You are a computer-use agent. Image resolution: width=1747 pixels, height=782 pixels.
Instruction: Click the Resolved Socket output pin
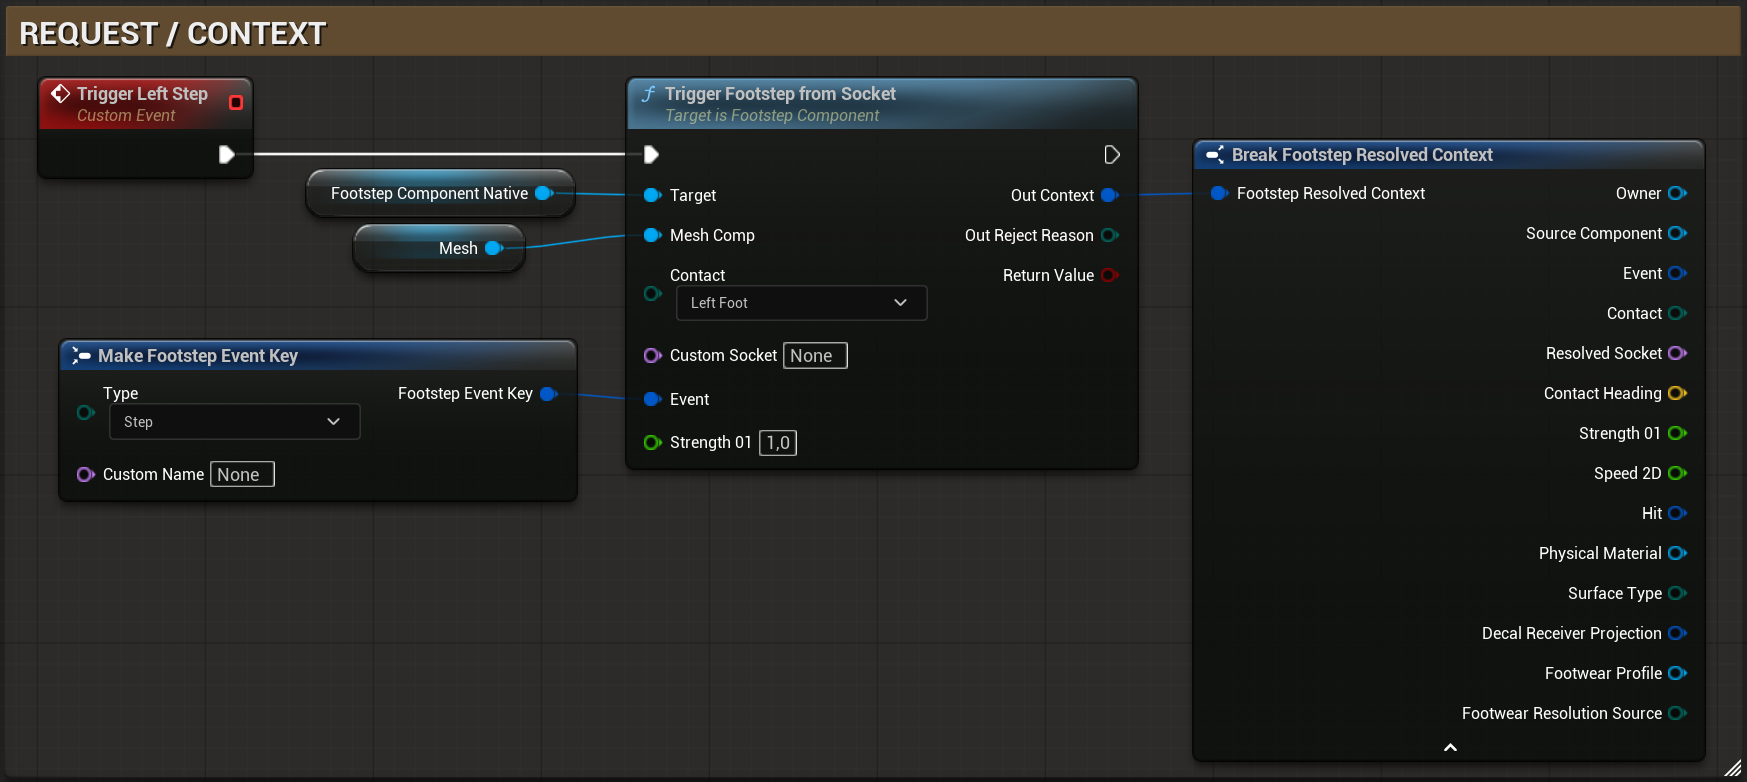pyautogui.click(x=1678, y=353)
